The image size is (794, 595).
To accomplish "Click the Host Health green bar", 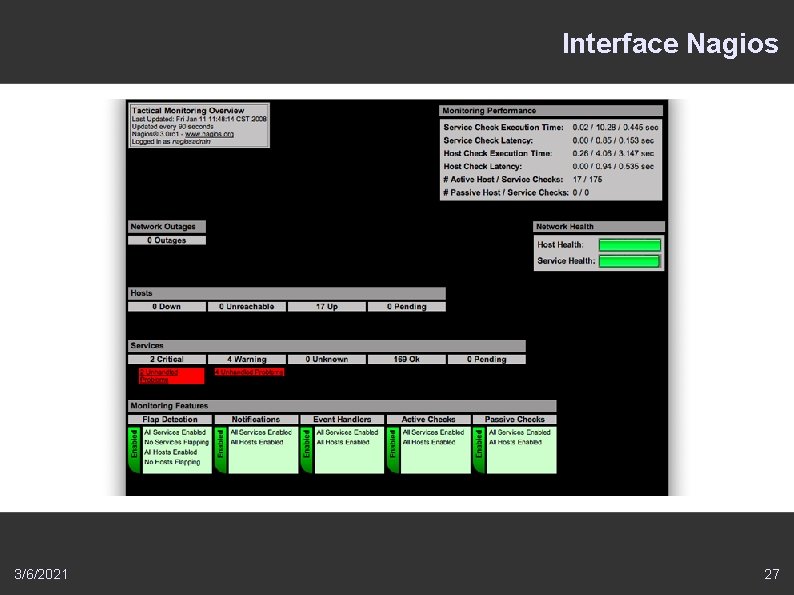I will click(x=629, y=245).
